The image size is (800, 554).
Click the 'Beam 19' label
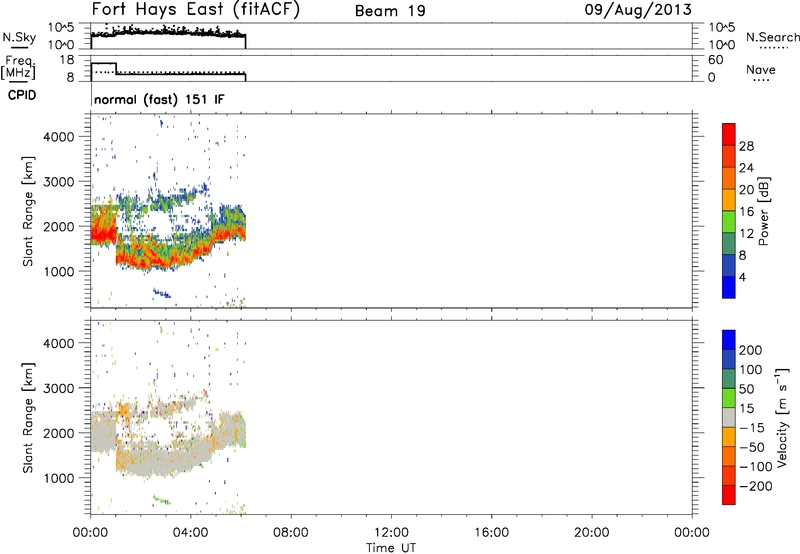coord(390,11)
